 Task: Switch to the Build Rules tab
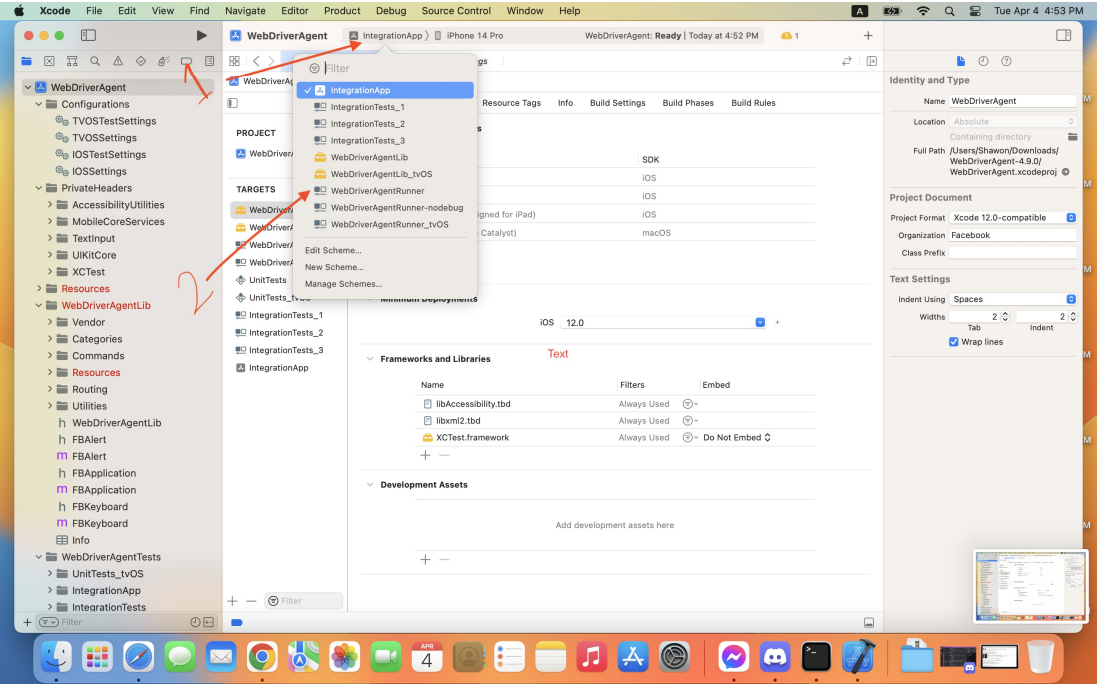[753, 103]
